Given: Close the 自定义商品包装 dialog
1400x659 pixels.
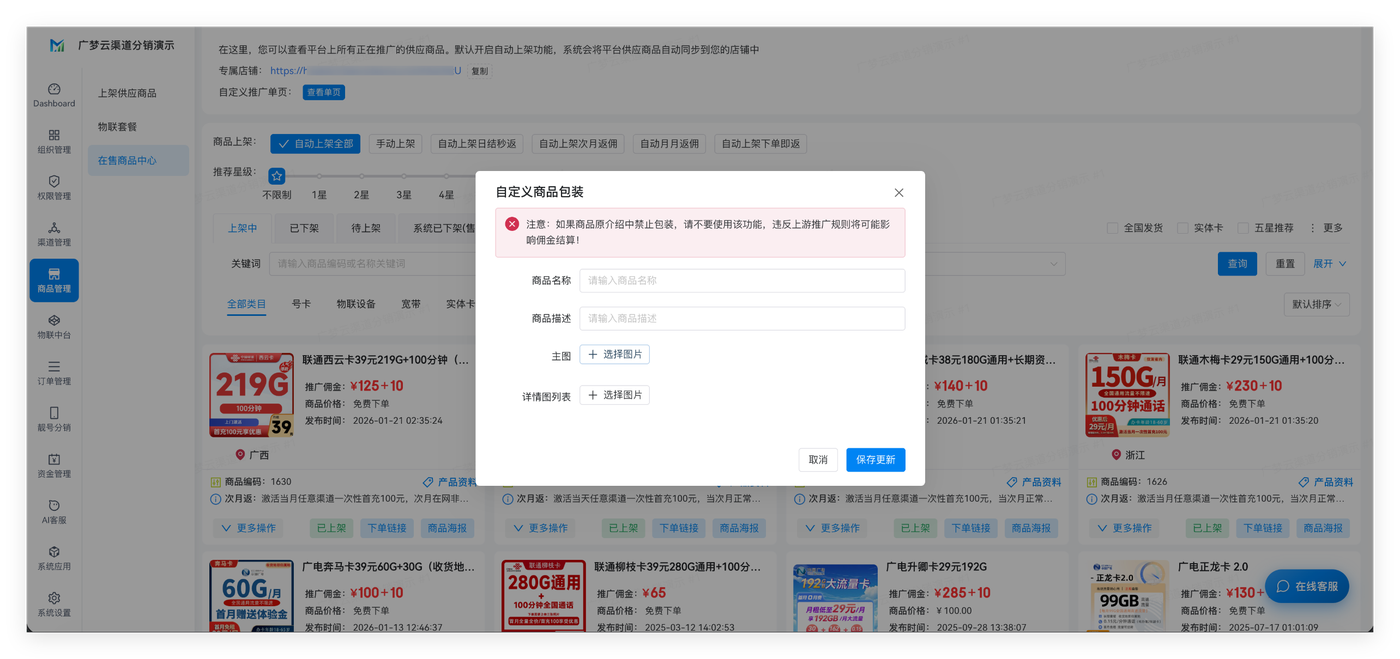Looking at the screenshot, I should click(899, 193).
